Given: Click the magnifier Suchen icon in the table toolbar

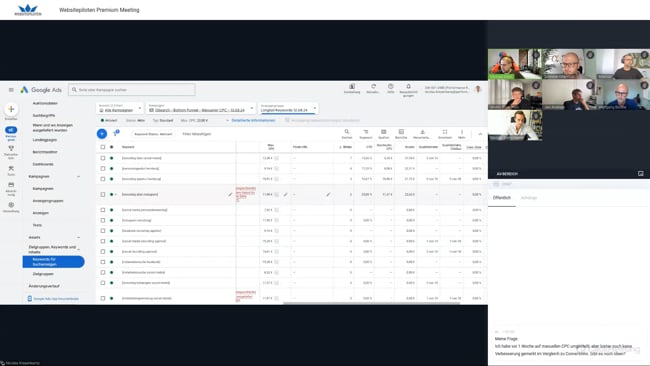Looking at the screenshot, I should point(347,133).
